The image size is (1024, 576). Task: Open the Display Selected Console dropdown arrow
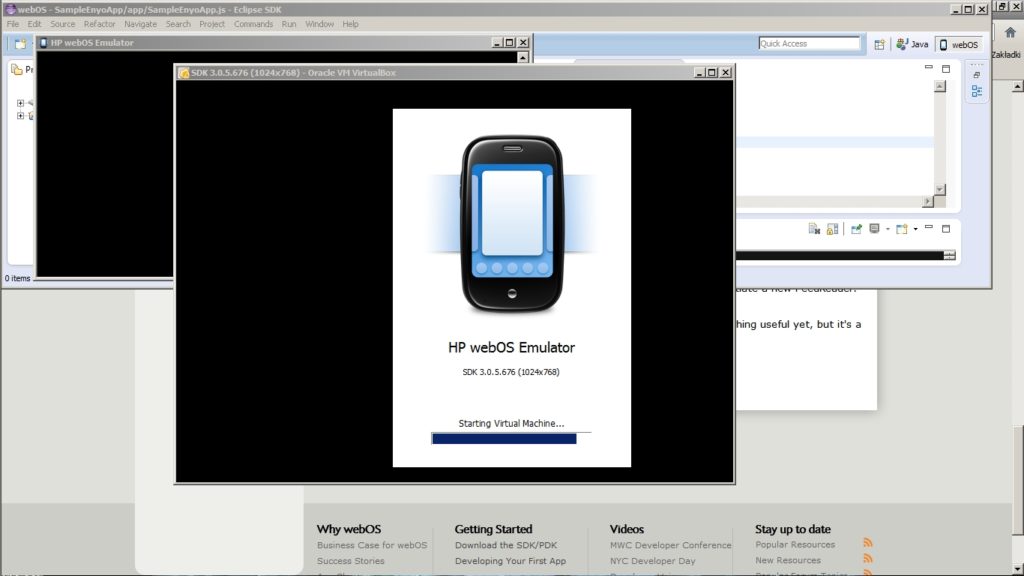coord(888,229)
